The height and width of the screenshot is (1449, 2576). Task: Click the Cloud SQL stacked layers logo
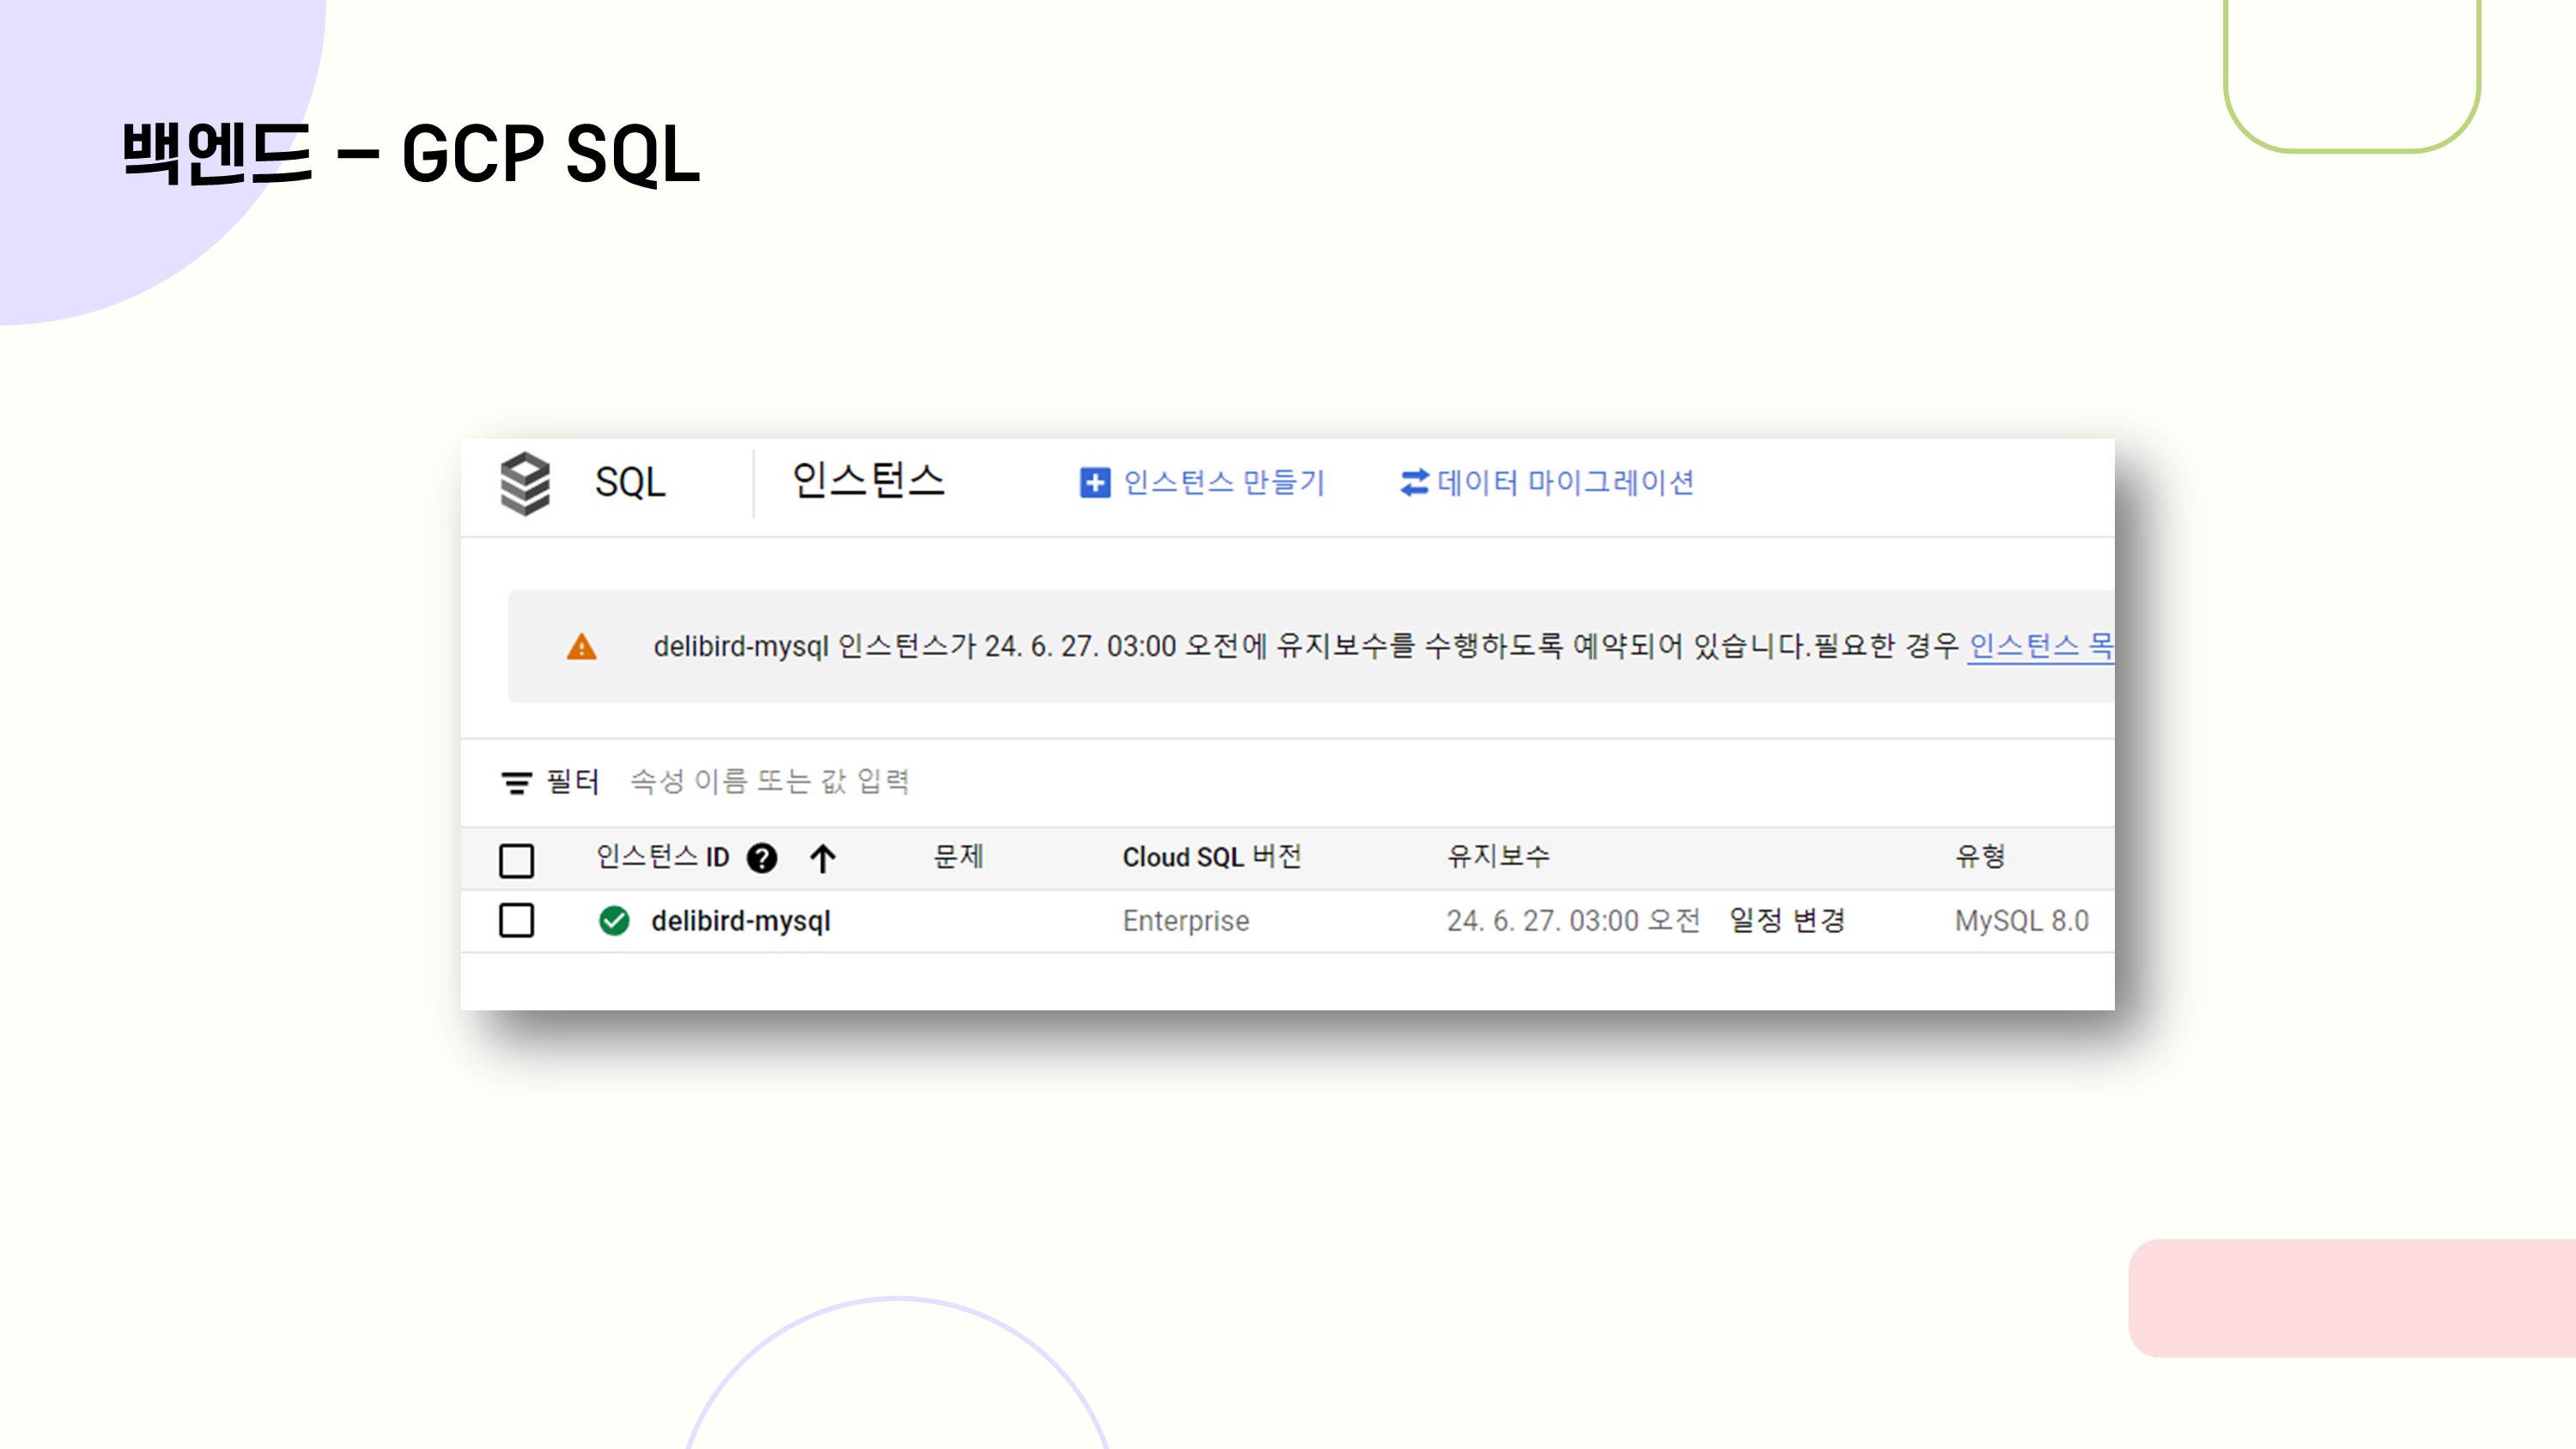[x=525, y=483]
